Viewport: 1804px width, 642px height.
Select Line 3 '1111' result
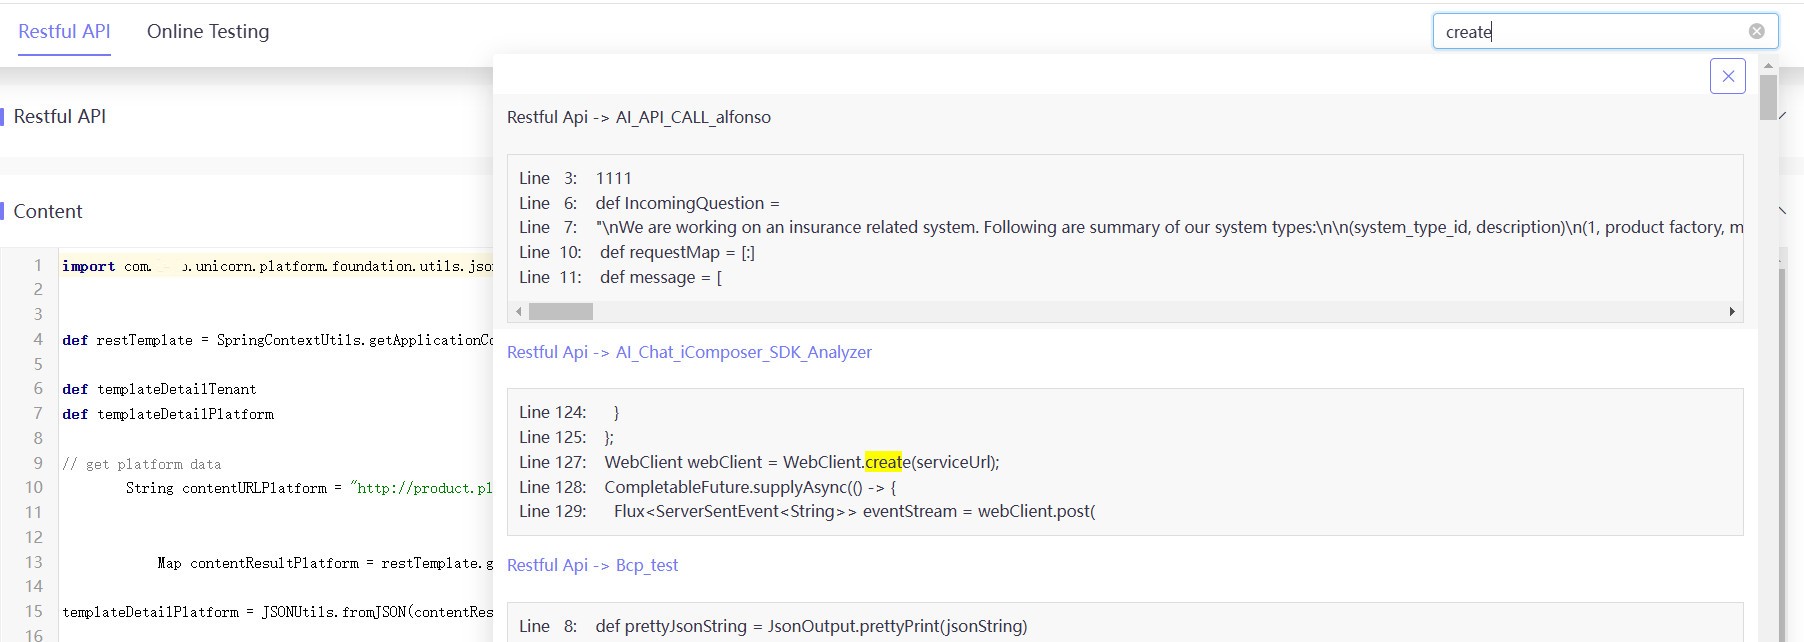tap(575, 178)
